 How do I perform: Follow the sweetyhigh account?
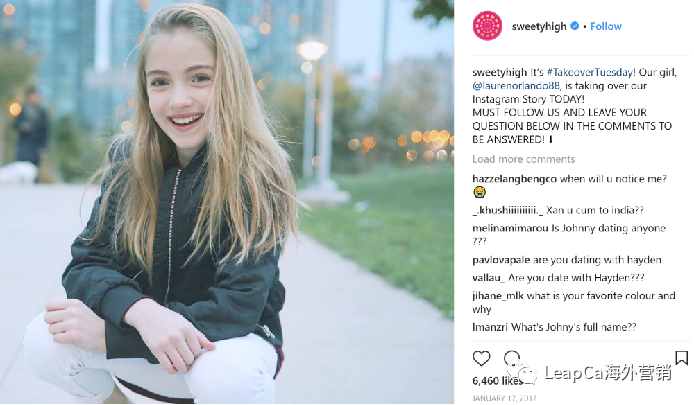tap(606, 26)
